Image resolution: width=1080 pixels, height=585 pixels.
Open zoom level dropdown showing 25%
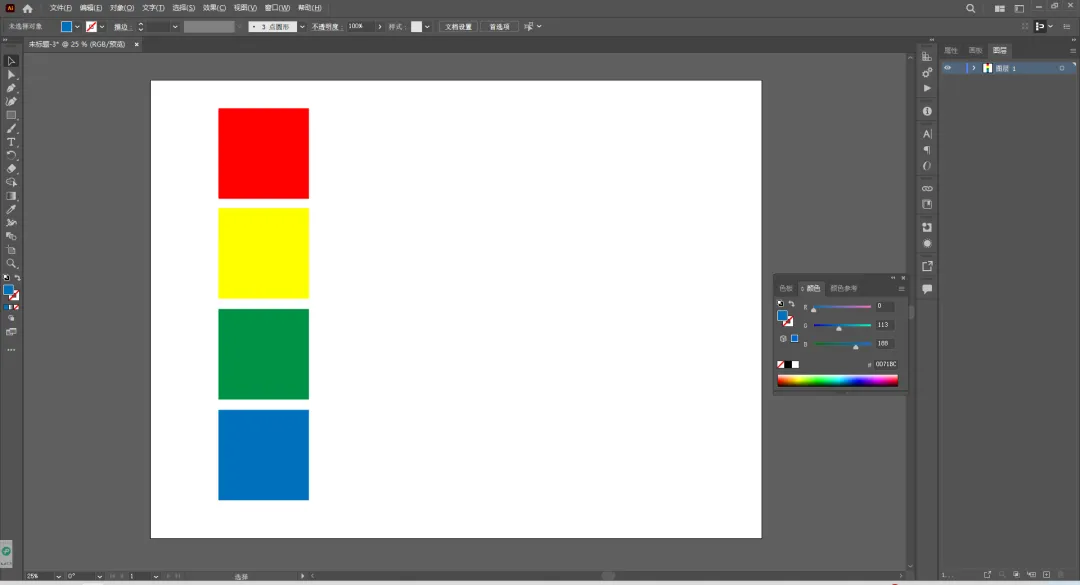59,576
